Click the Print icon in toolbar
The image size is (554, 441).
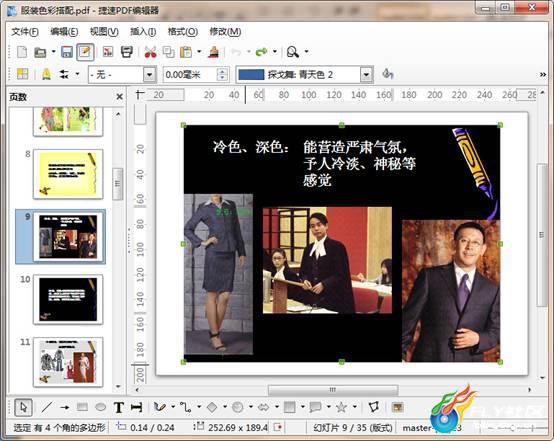click(x=127, y=52)
